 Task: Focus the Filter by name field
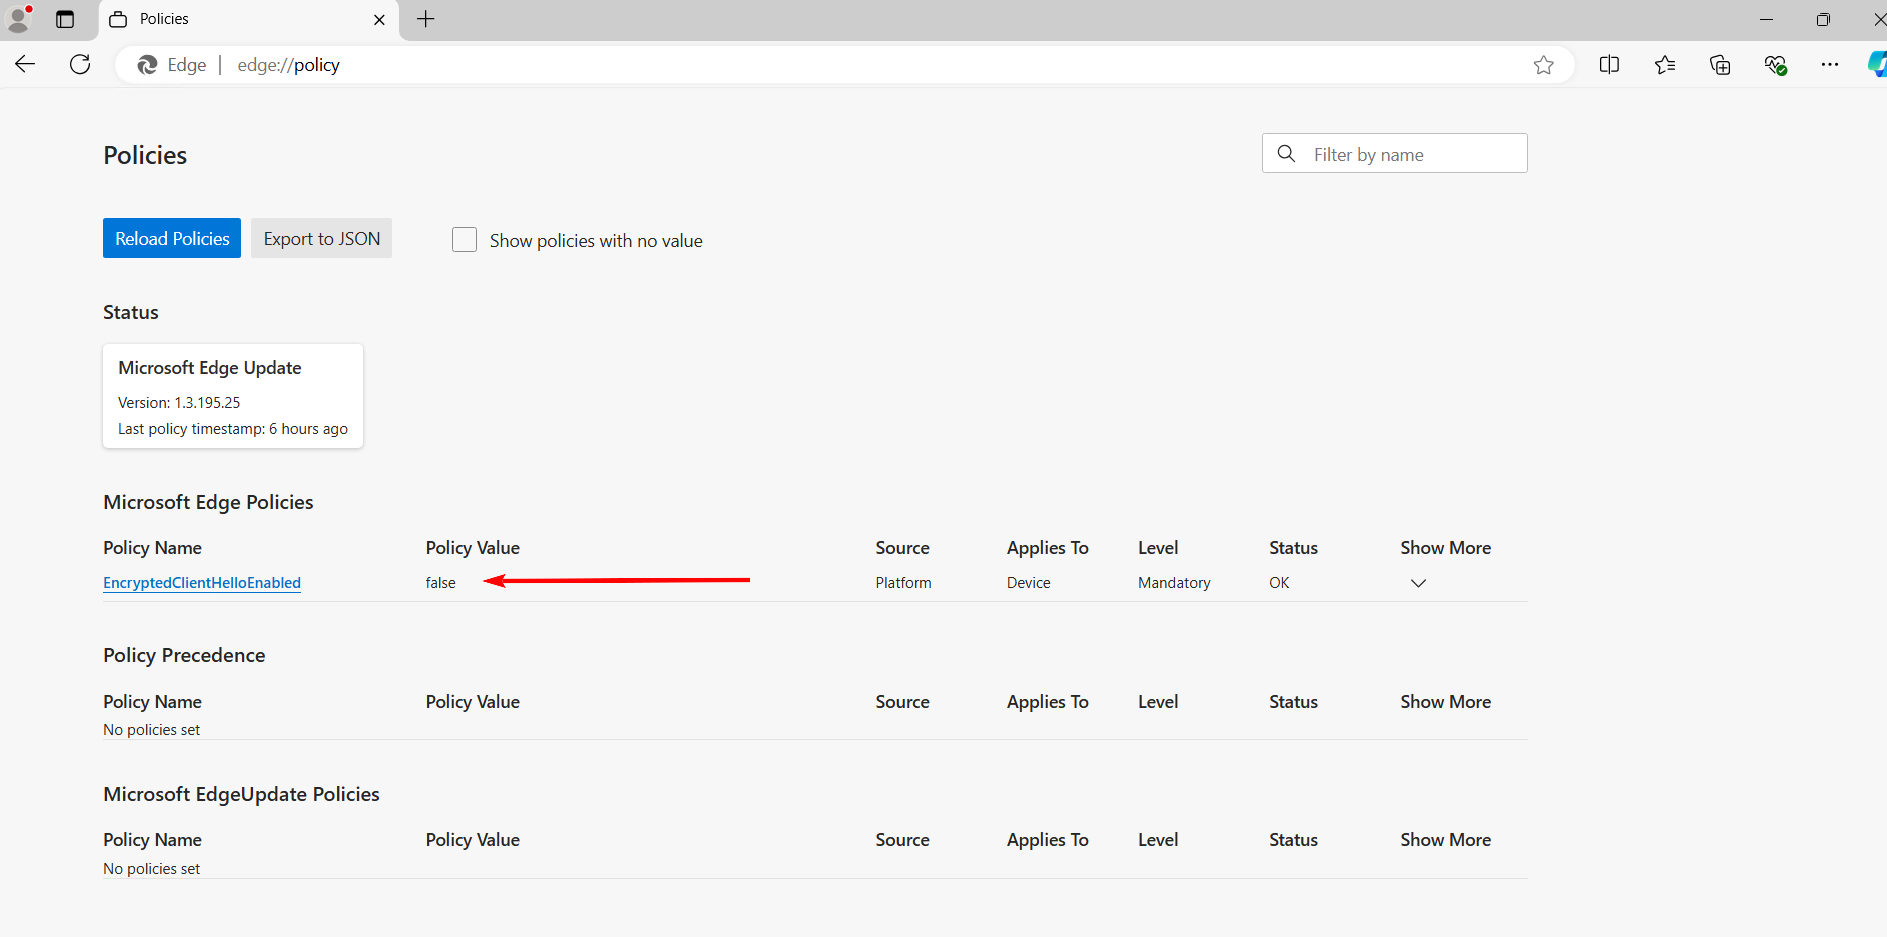click(1394, 154)
